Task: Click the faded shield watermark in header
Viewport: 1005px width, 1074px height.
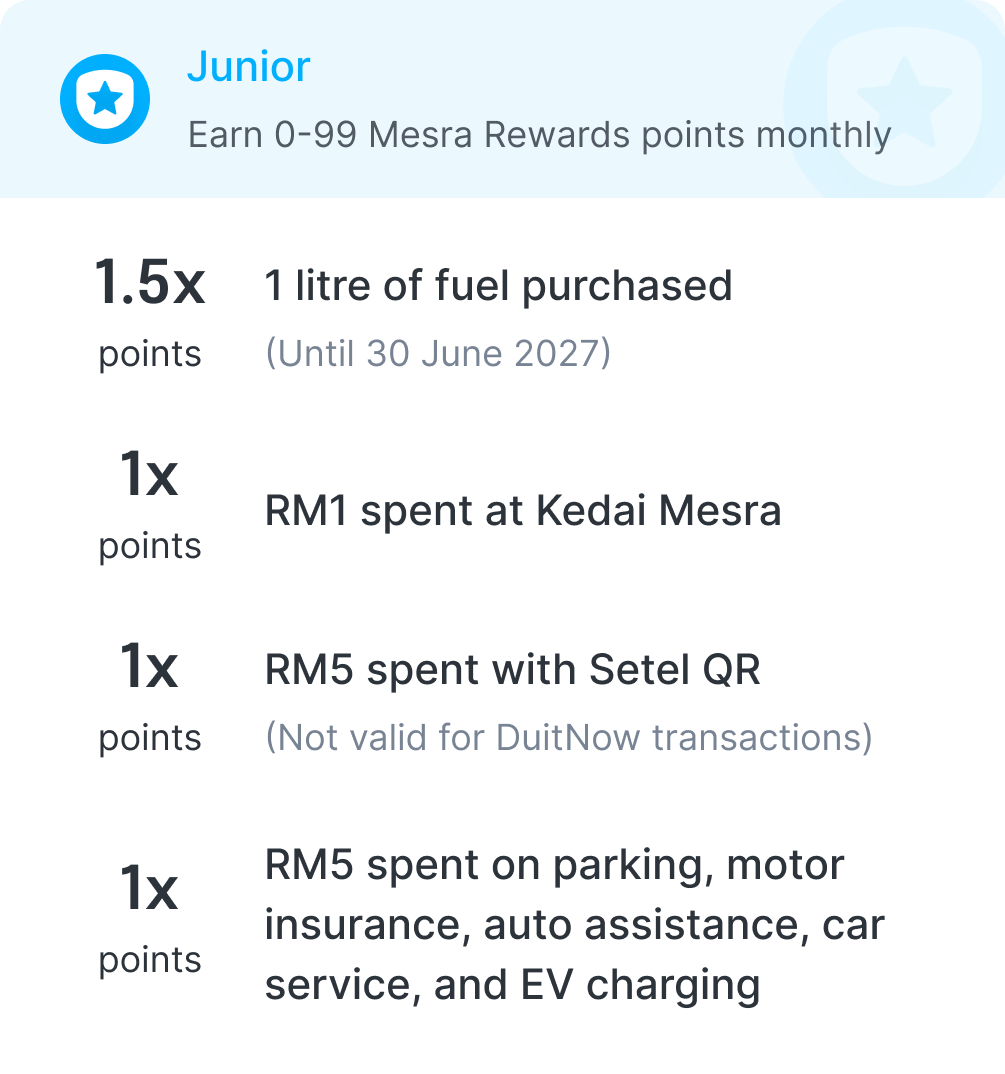Action: click(x=904, y=101)
